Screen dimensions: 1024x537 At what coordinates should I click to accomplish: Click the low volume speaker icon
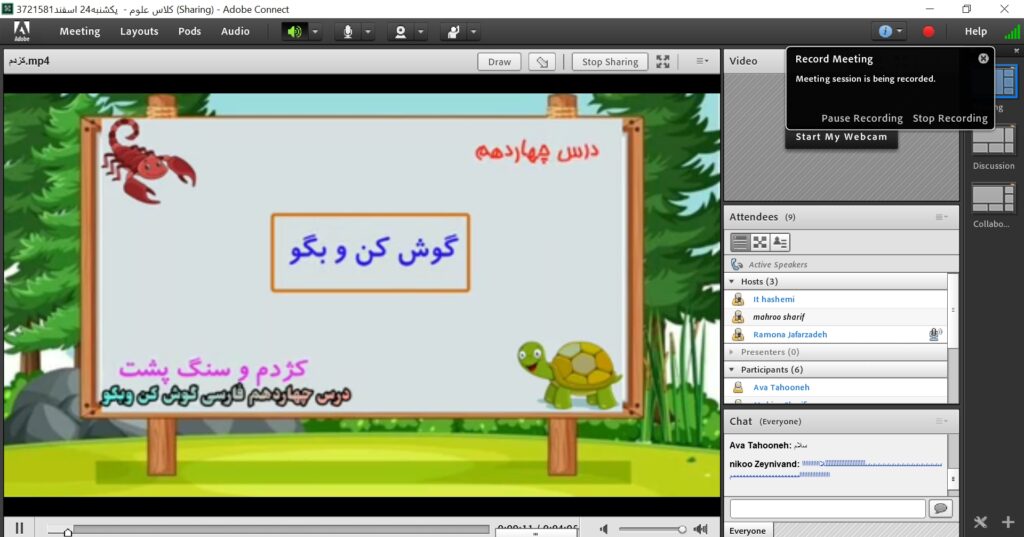(604, 529)
